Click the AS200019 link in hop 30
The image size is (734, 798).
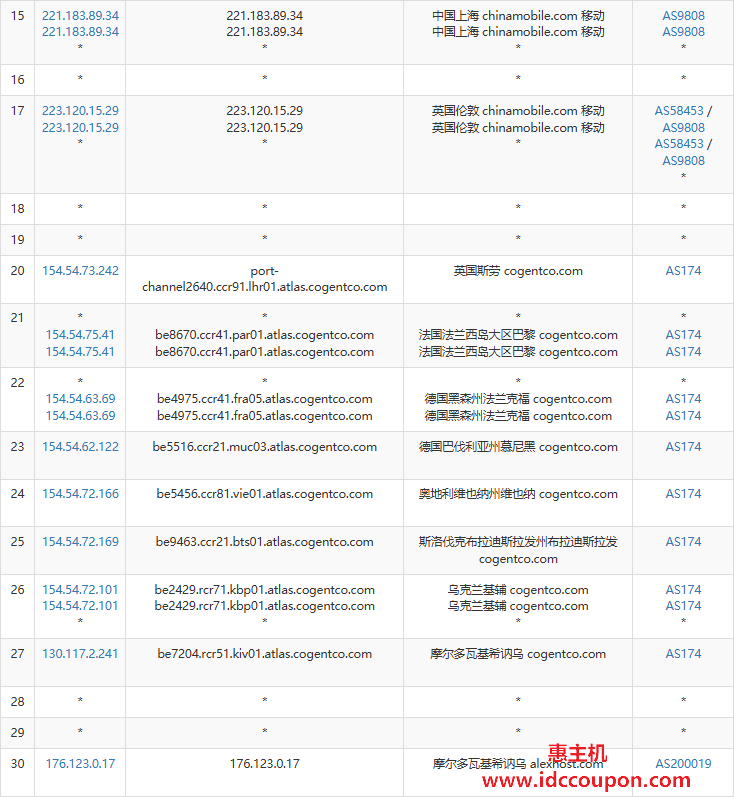click(683, 763)
